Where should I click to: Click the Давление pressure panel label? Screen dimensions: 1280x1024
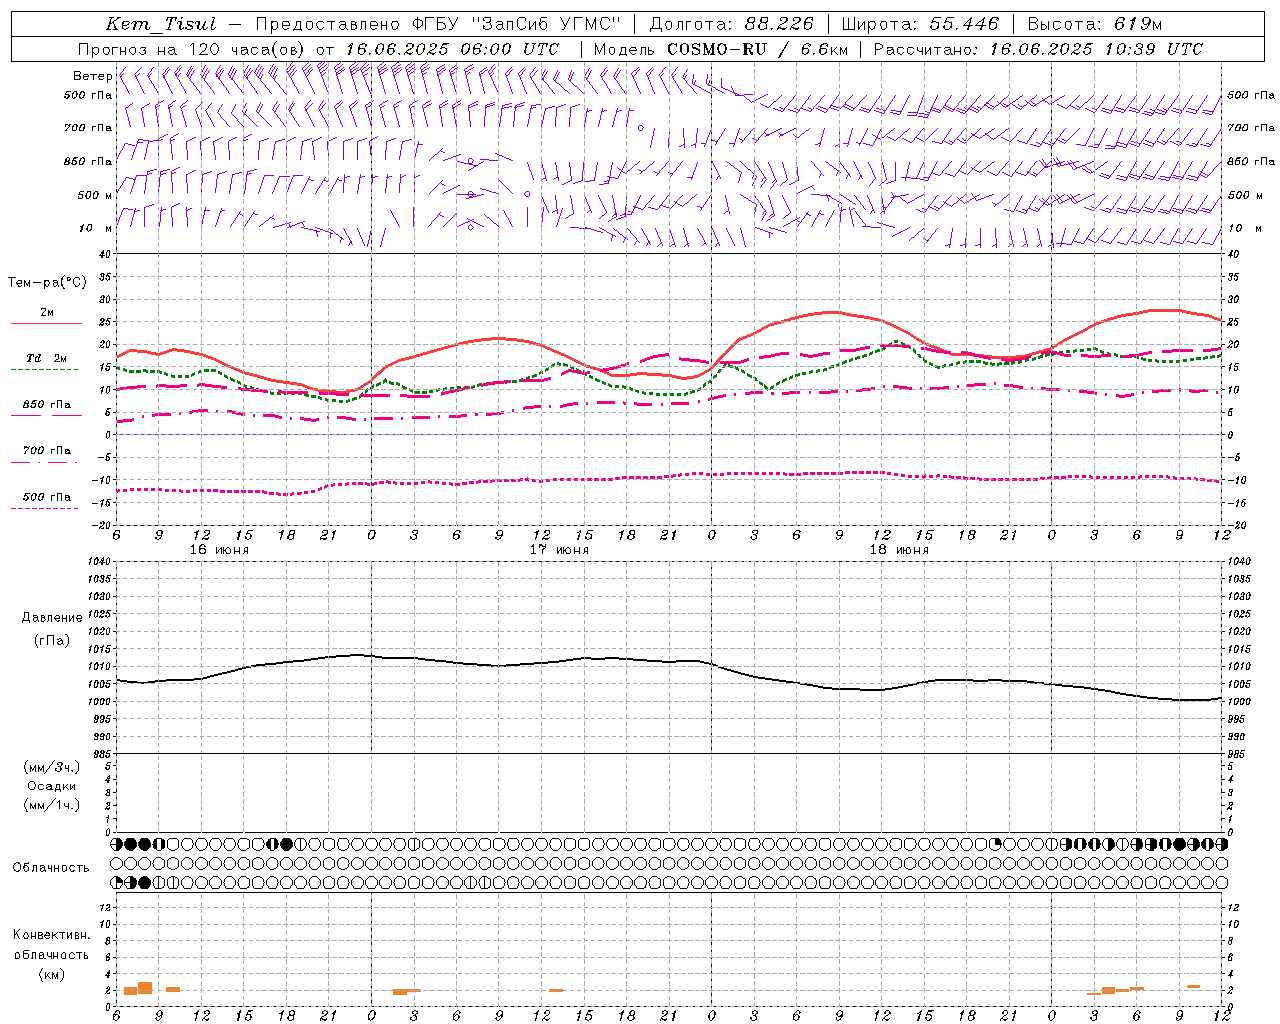pos(52,618)
